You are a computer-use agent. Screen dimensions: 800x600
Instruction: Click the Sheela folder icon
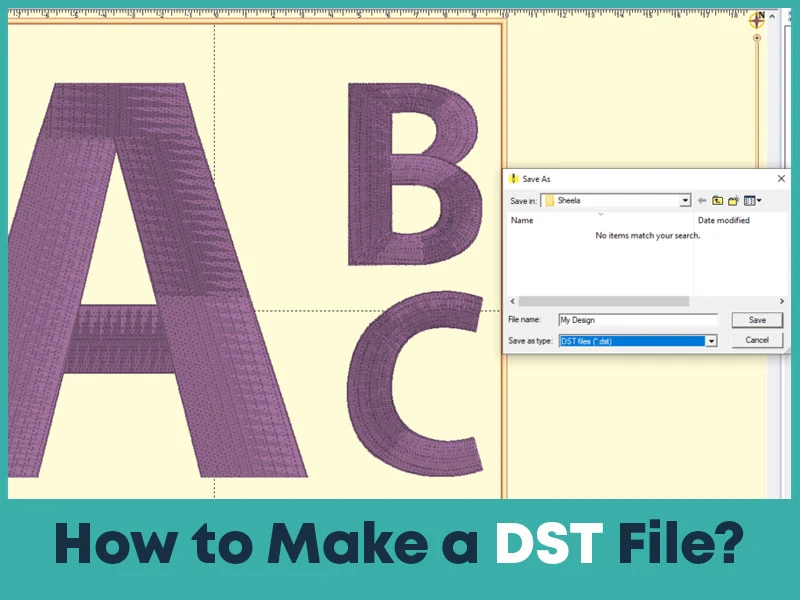[x=549, y=201]
